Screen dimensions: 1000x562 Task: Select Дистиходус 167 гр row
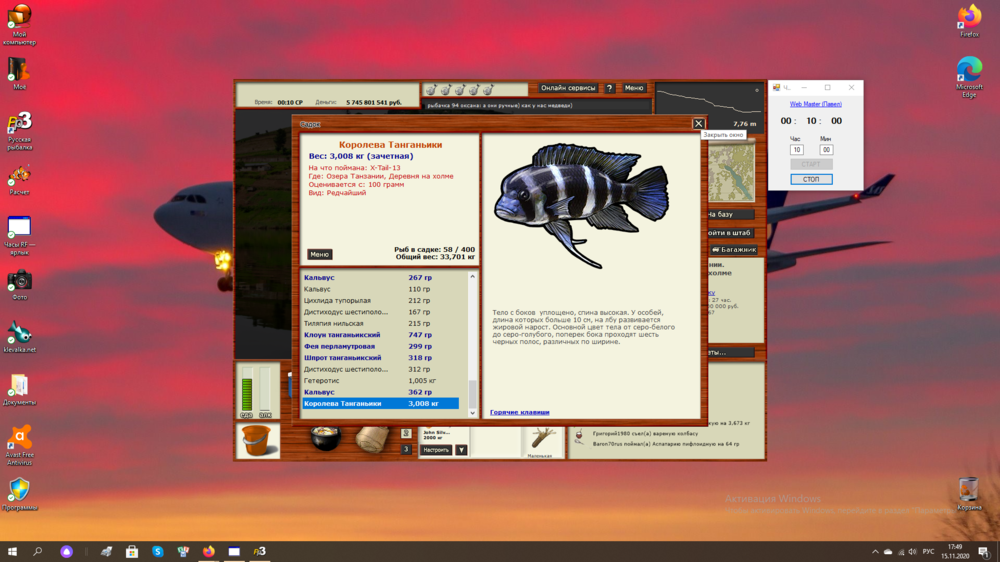pyautogui.click(x=380, y=312)
